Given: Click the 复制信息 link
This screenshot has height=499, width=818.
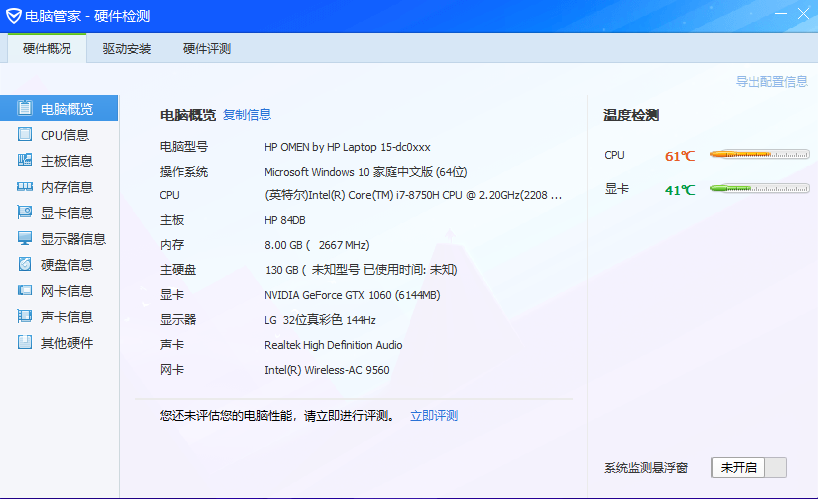Looking at the screenshot, I should (x=247, y=115).
